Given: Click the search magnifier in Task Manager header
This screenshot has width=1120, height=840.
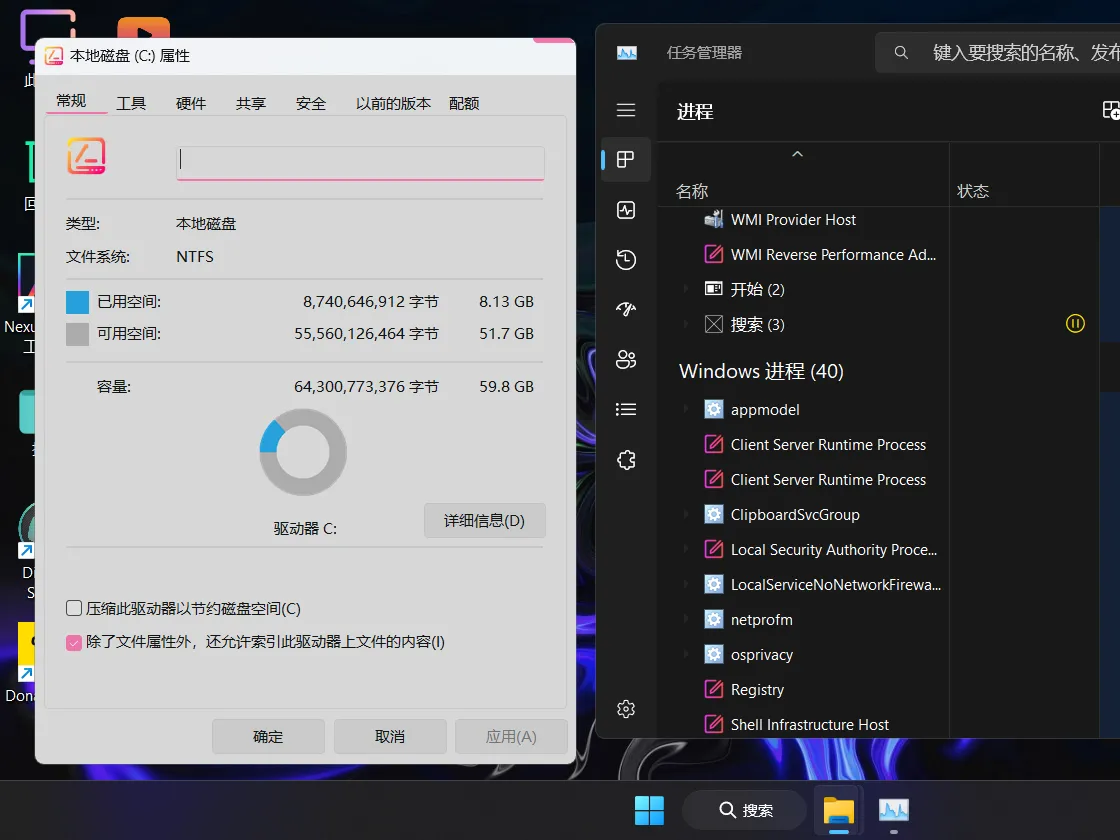Looking at the screenshot, I should tap(900, 52).
